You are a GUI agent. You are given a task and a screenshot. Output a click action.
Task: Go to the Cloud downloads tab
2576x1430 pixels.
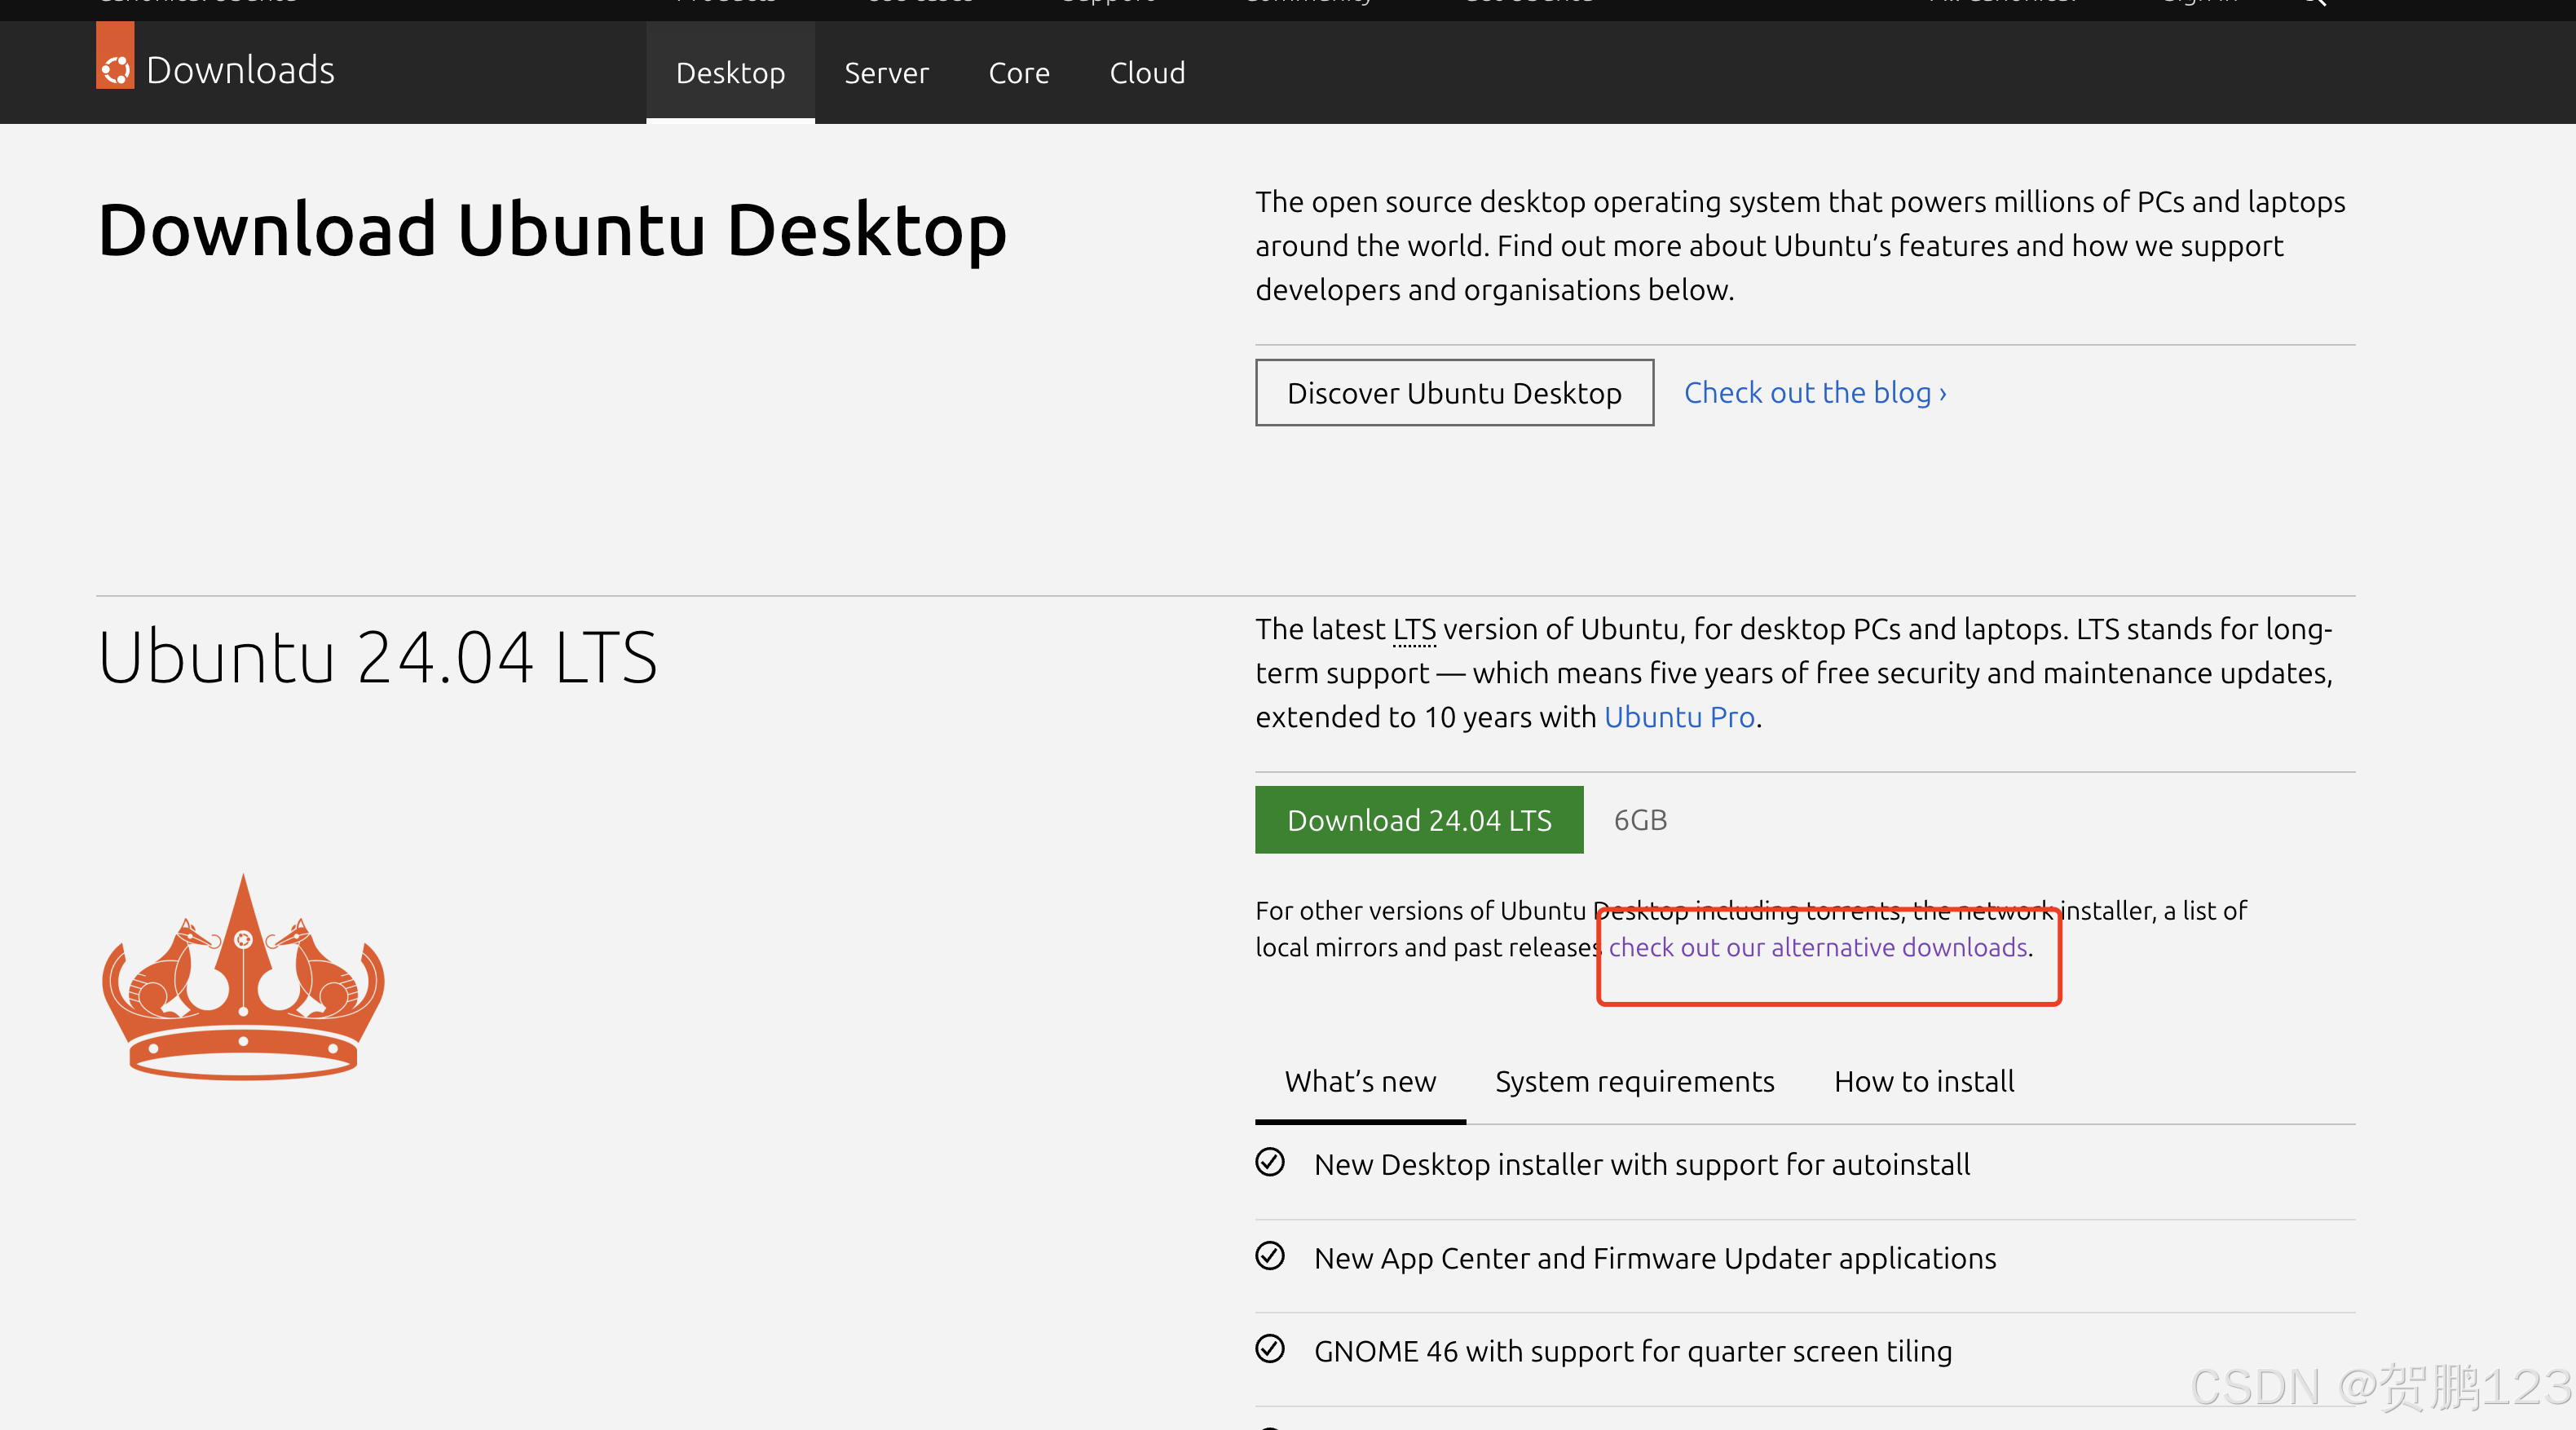(1147, 73)
